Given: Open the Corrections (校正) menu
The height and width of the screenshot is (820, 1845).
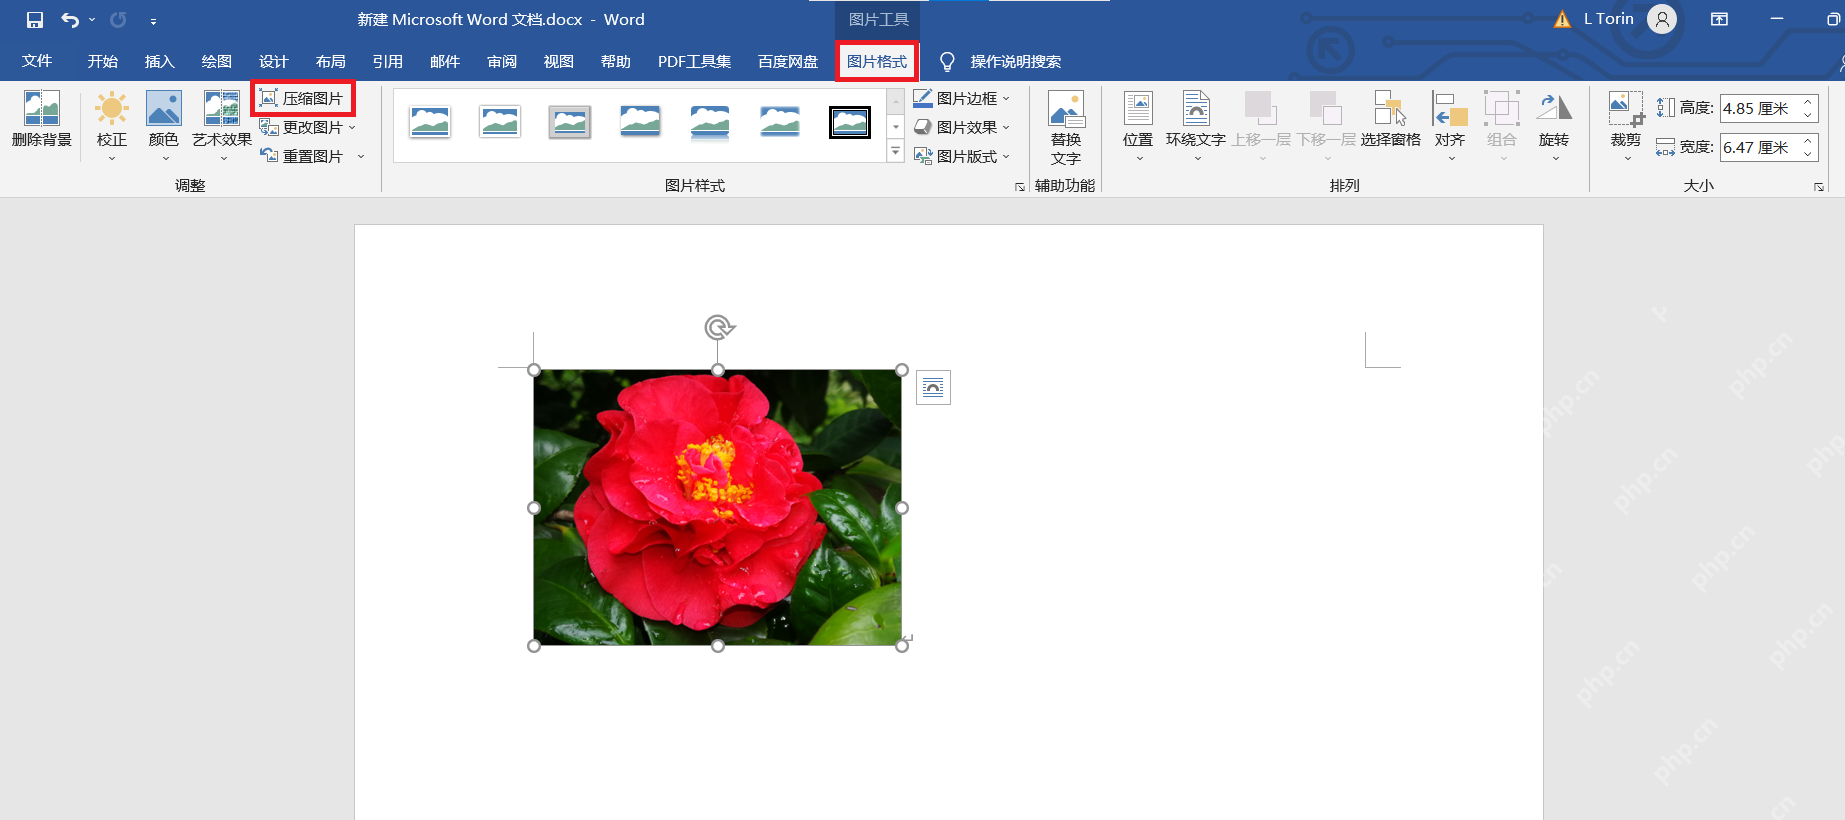Looking at the screenshot, I should coord(112,125).
